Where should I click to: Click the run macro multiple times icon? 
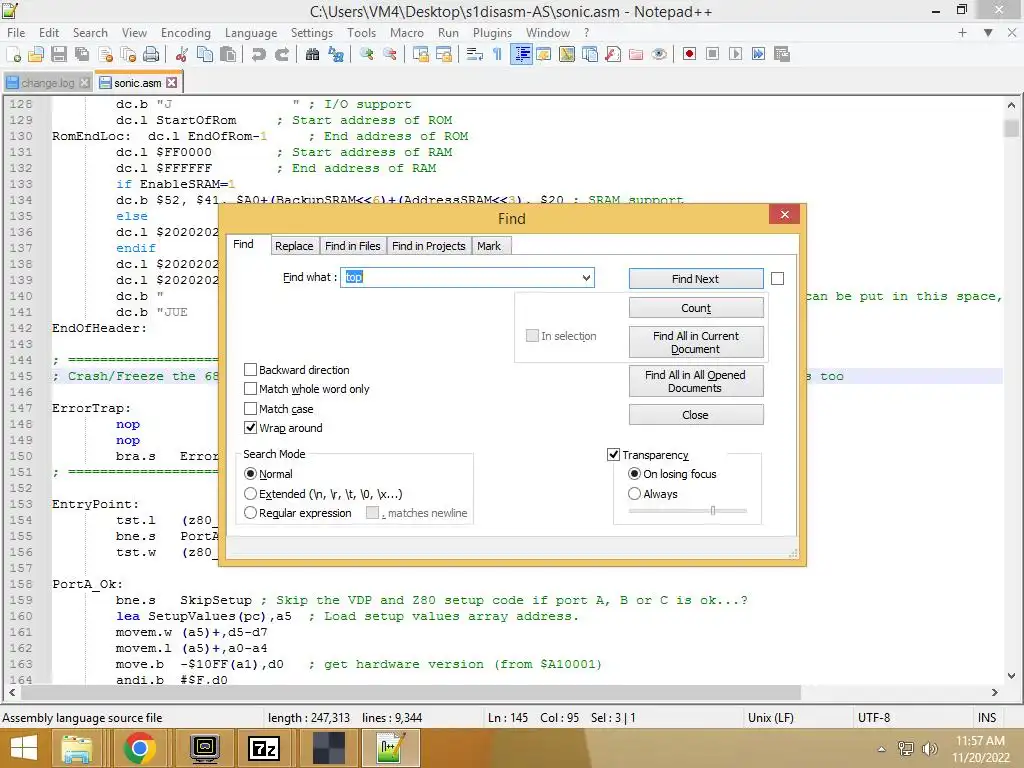pyautogui.click(x=758, y=54)
